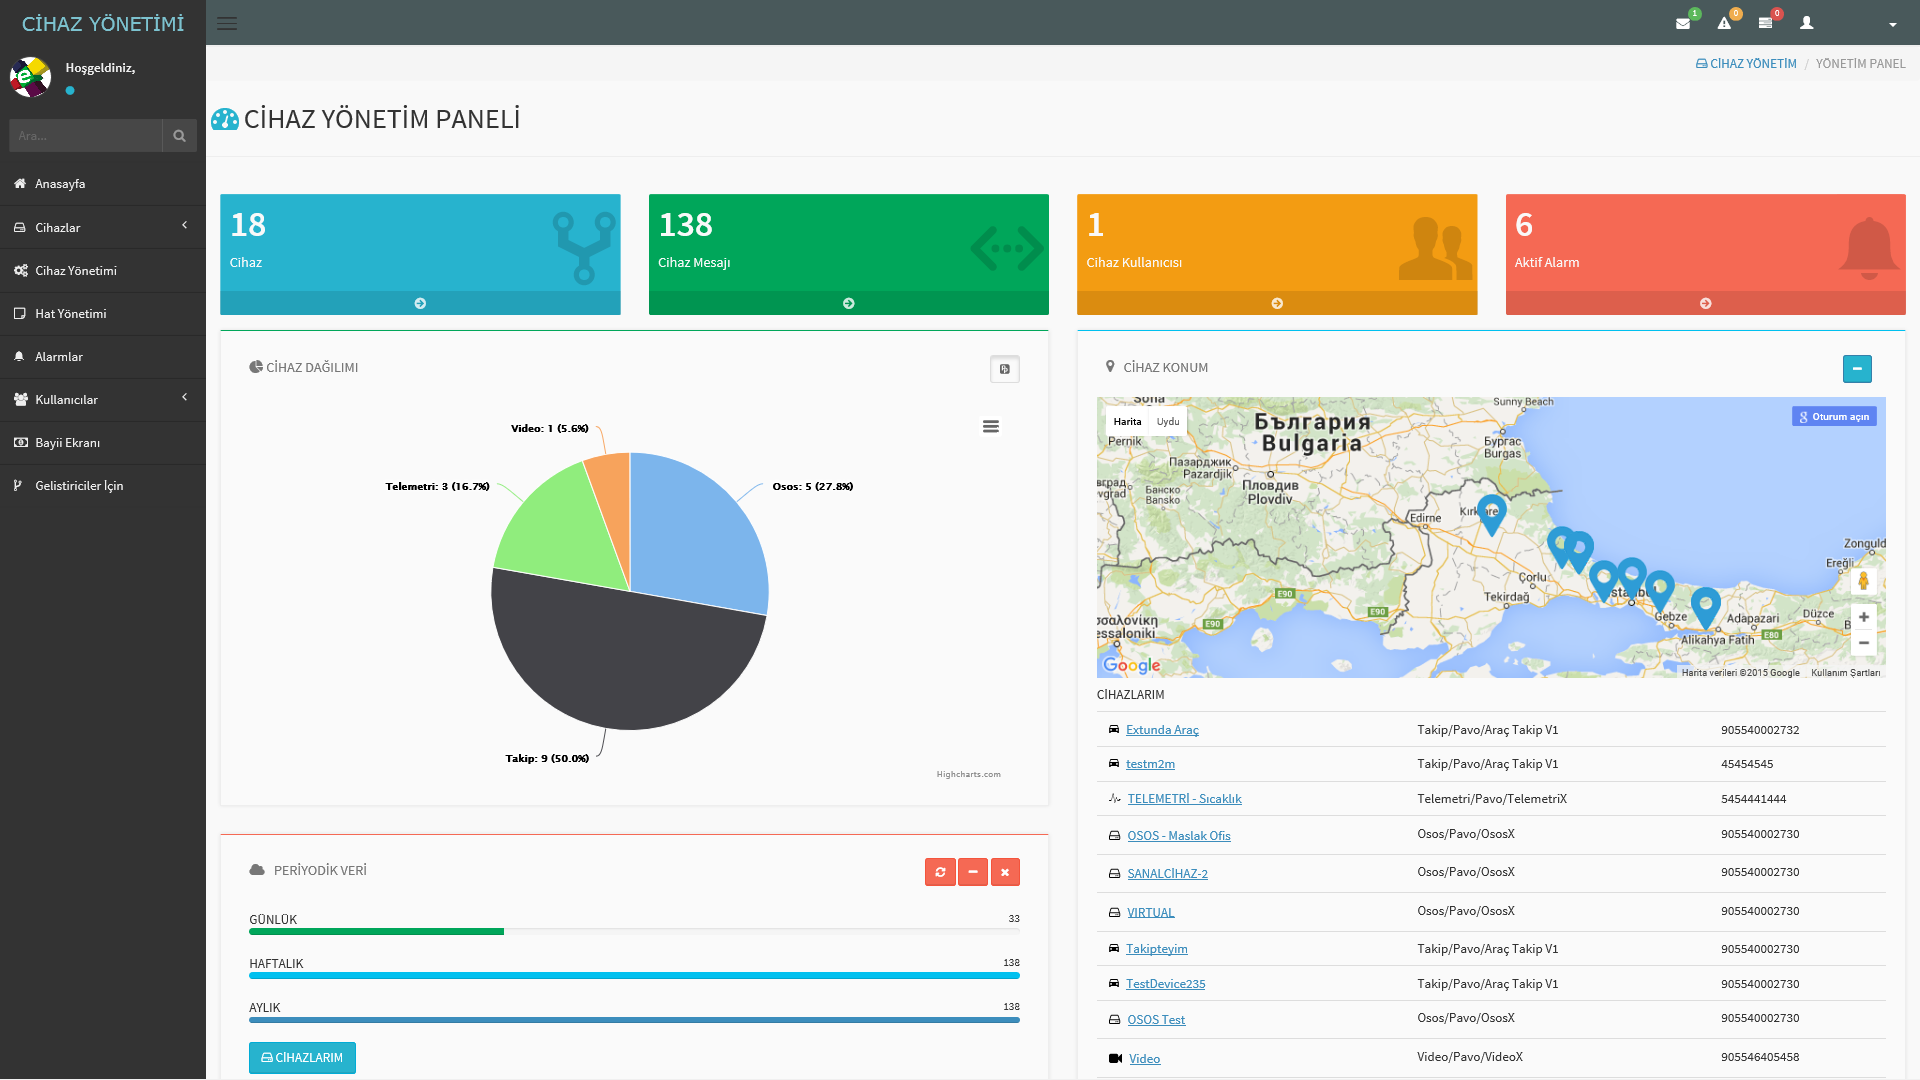This screenshot has width=1920, height=1080.
Task: Open the testm2m device link
Action: [1150, 764]
